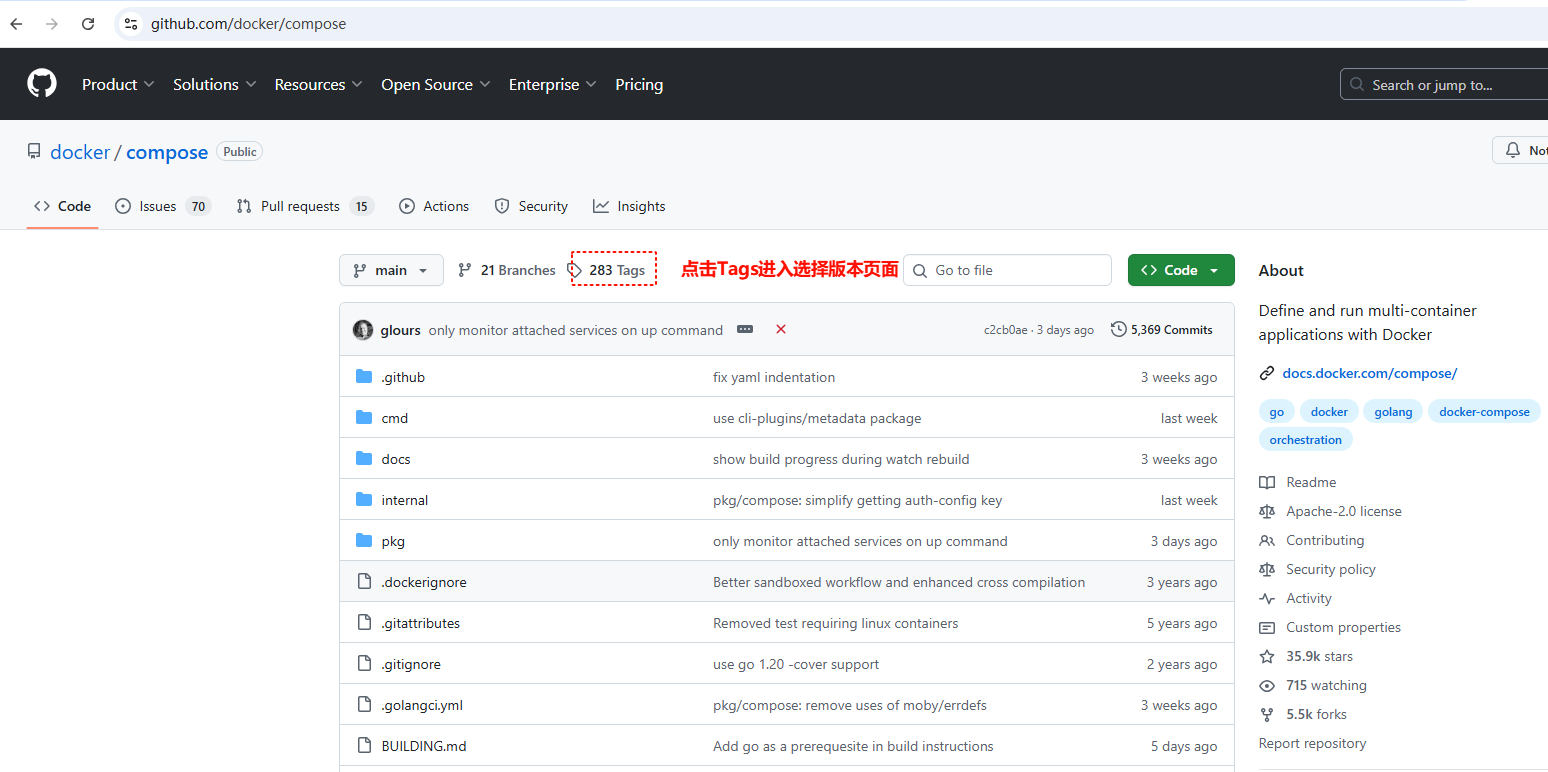This screenshot has height=772, width=1548.
Task: Open site info icon in address bar
Action: (131, 24)
